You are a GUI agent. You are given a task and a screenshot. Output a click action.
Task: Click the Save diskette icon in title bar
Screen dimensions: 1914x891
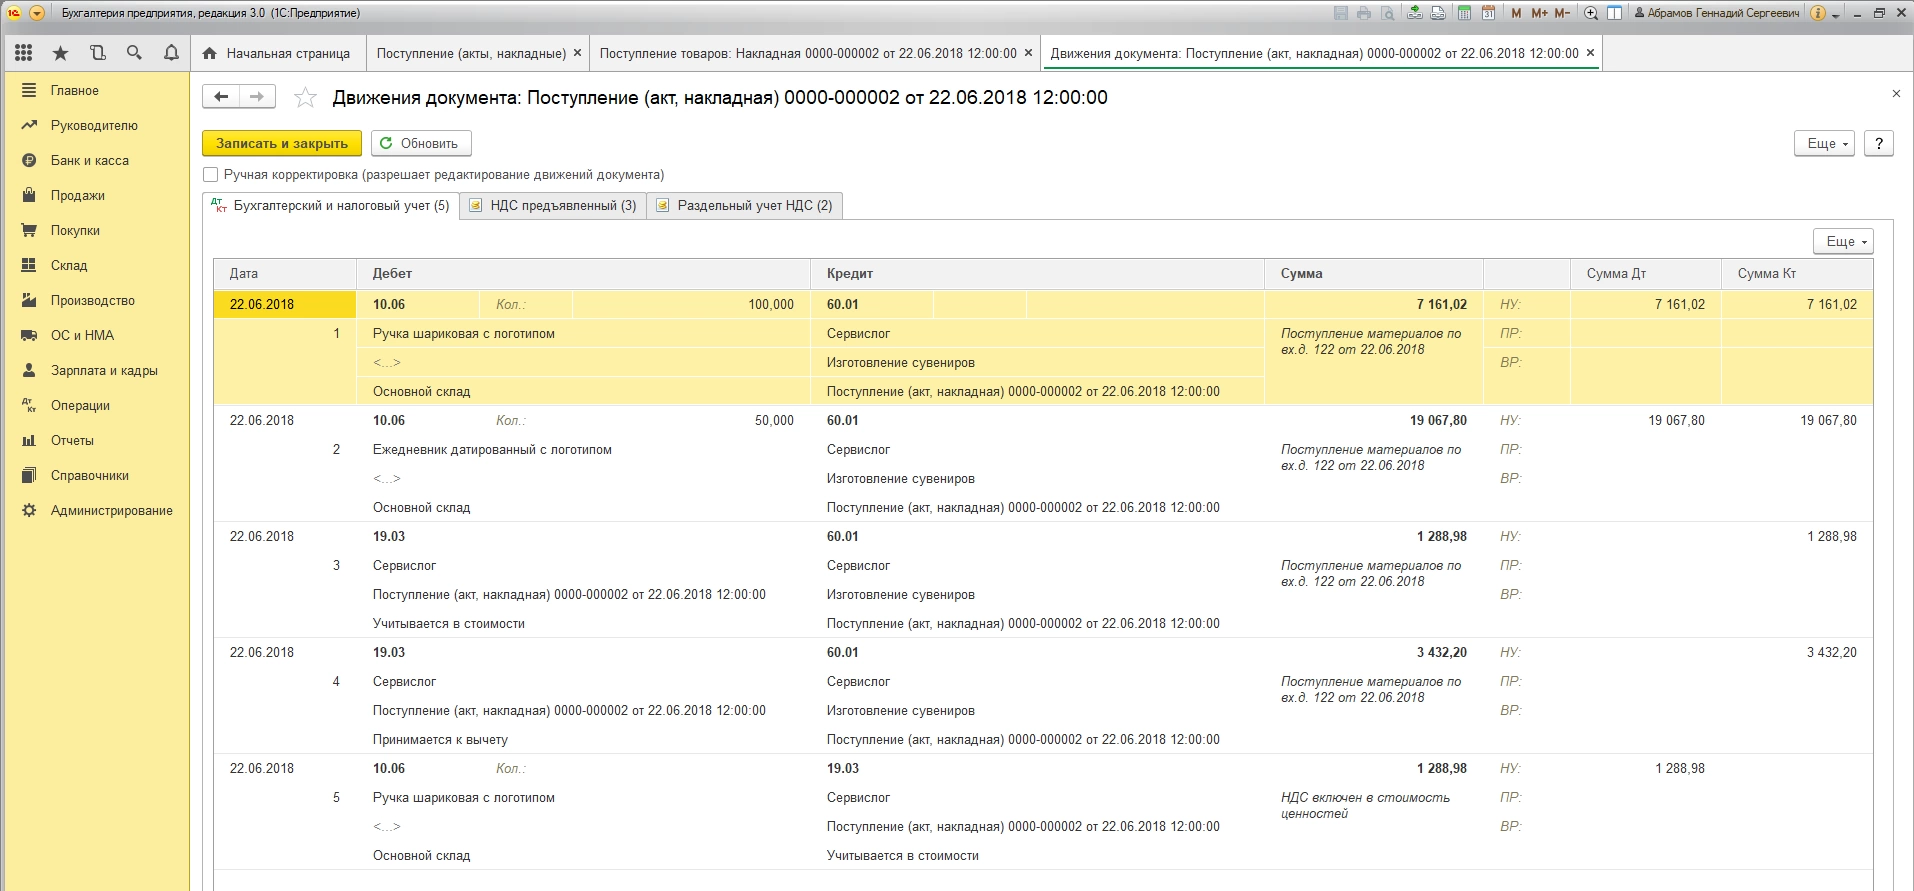1341,13
